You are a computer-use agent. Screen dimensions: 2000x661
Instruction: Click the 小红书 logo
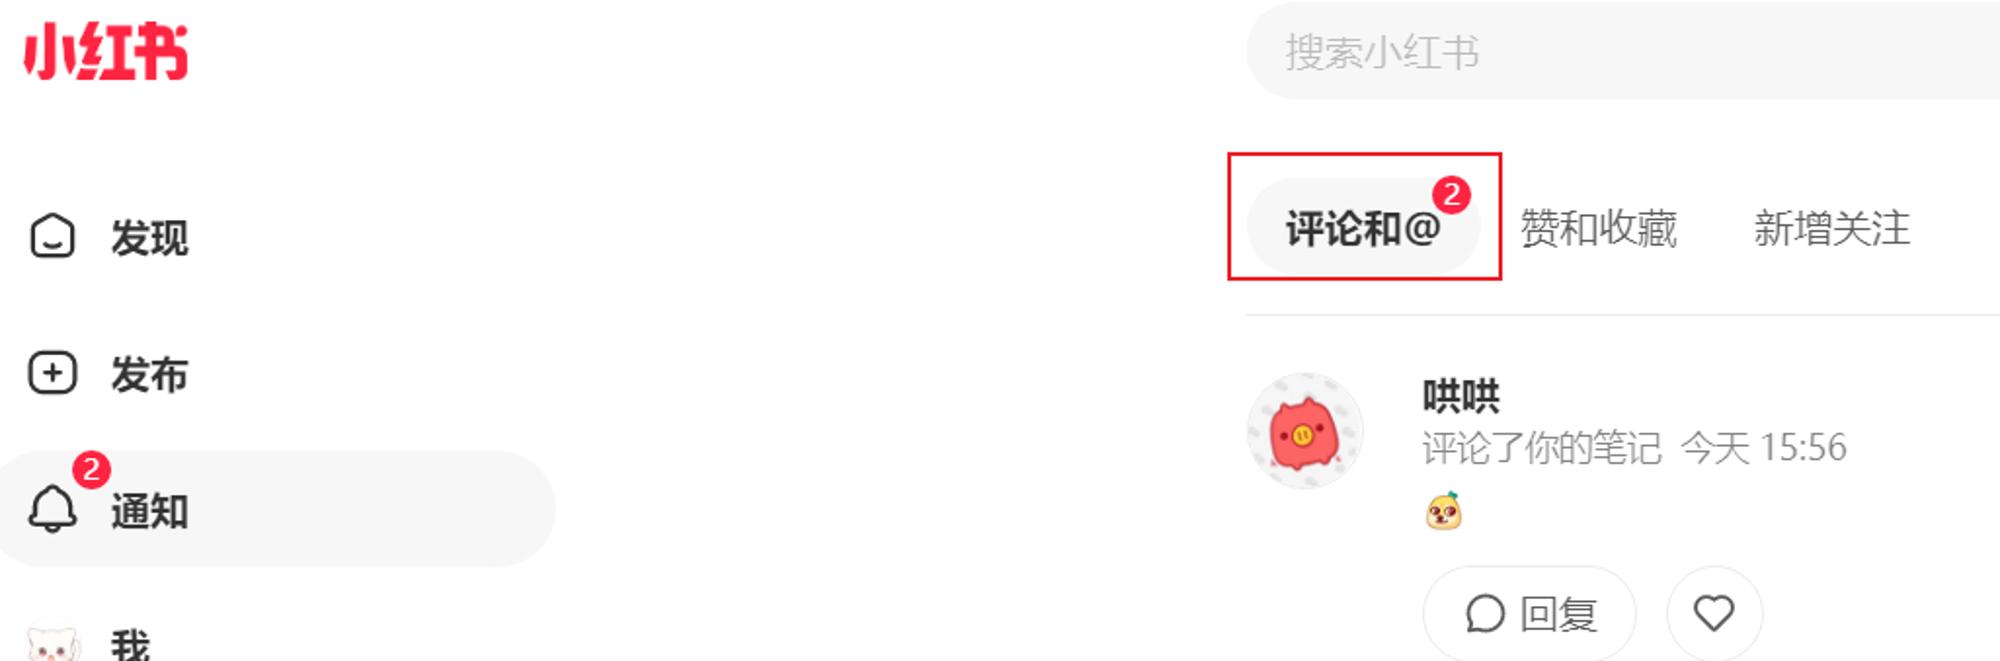[x=106, y=51]
